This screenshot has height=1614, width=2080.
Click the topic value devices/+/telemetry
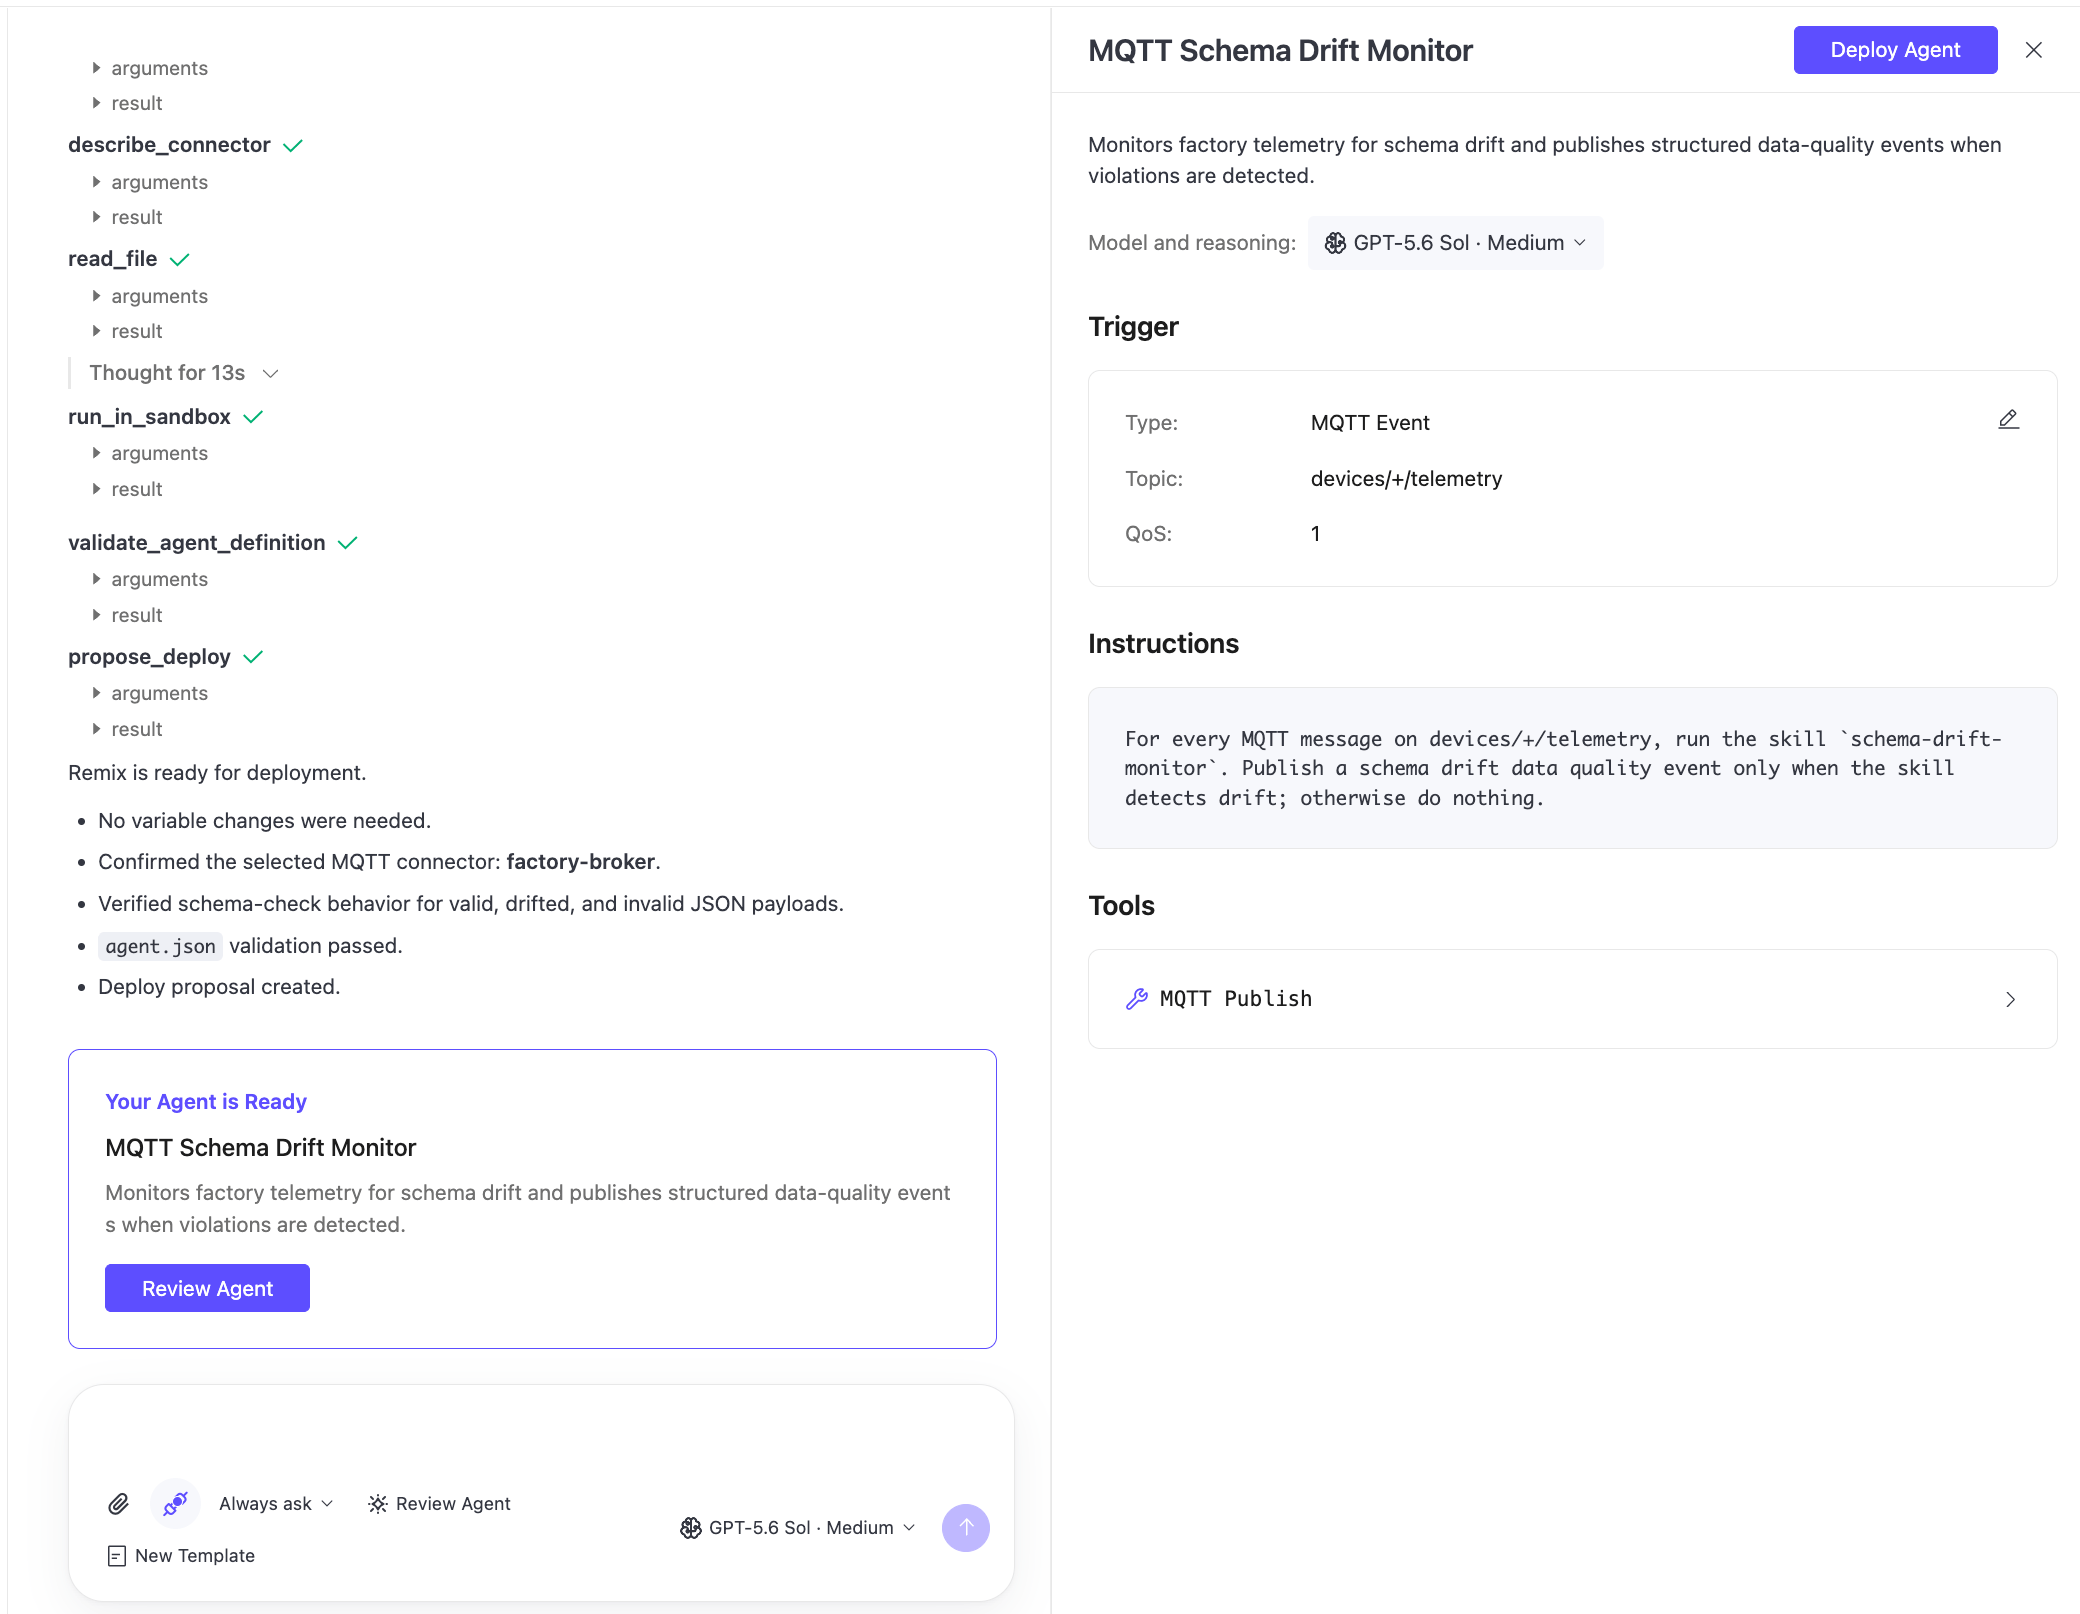point(1406,479)
